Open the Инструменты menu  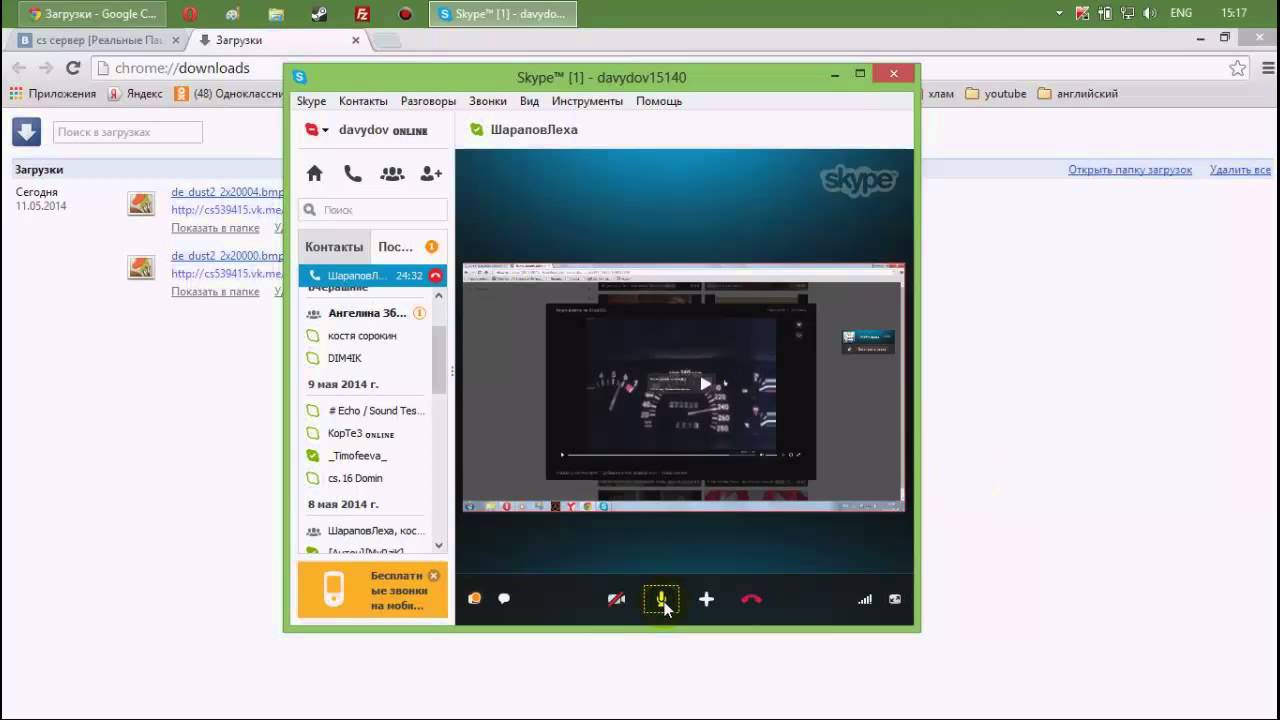587,101
